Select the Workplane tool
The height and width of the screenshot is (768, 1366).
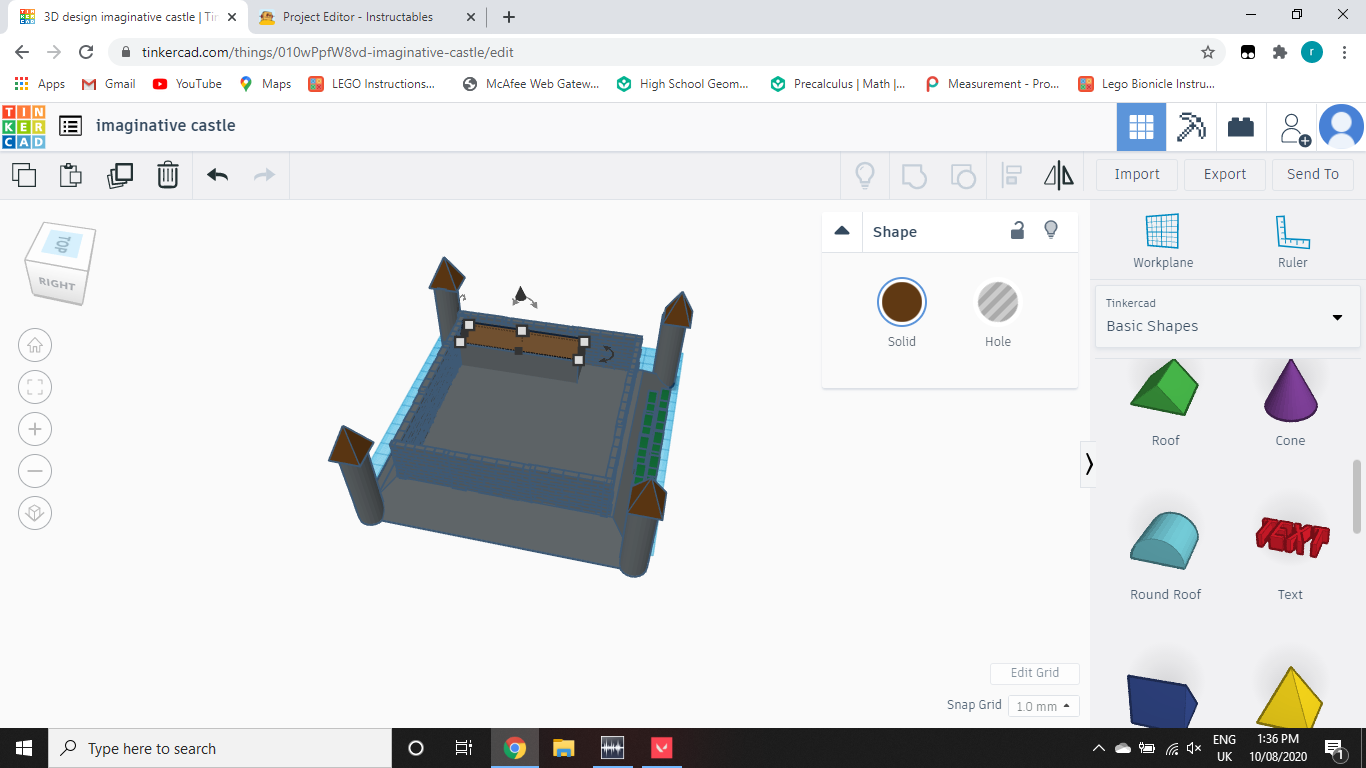[1162, 241]
